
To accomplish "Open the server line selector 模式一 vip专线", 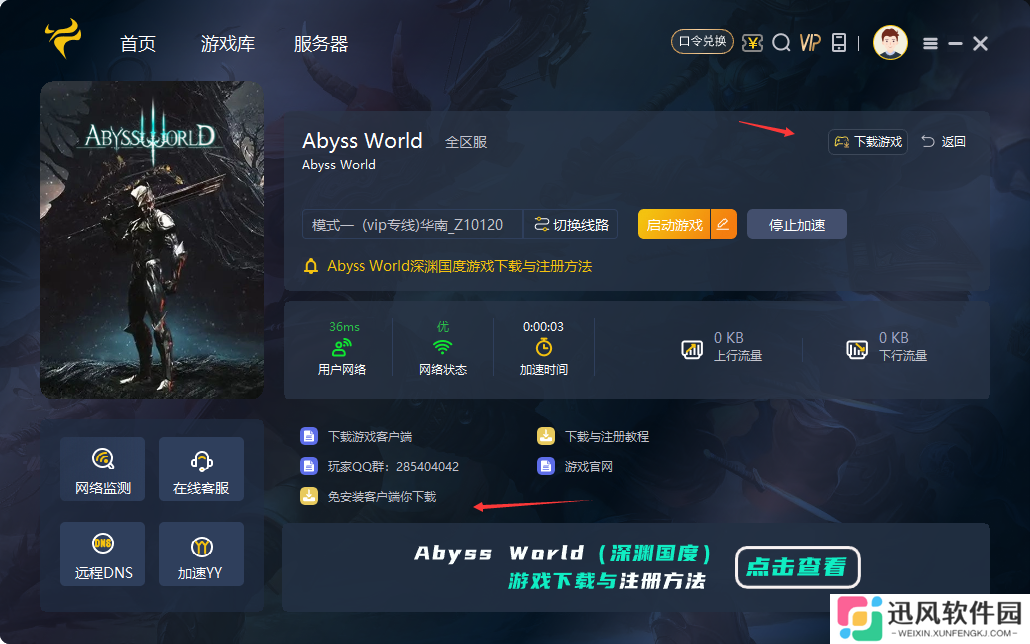I will point(412,224).
